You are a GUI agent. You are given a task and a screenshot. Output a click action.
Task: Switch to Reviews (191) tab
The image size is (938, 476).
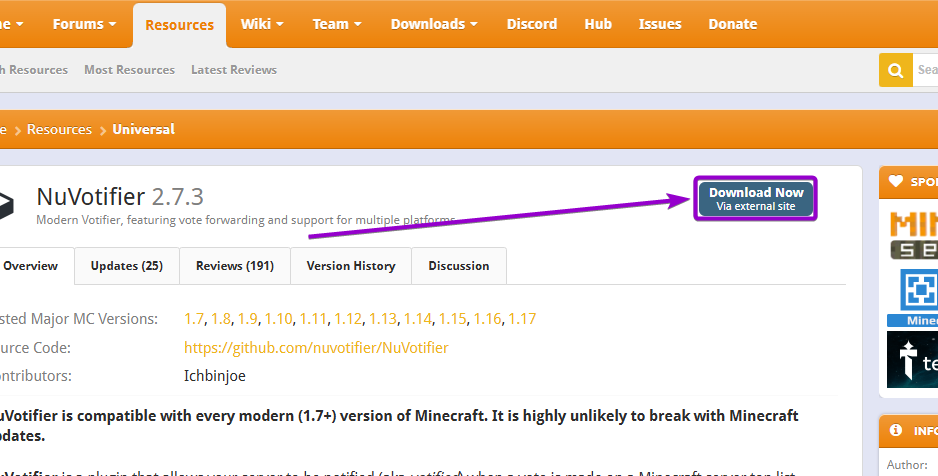[x=235, y=266]
